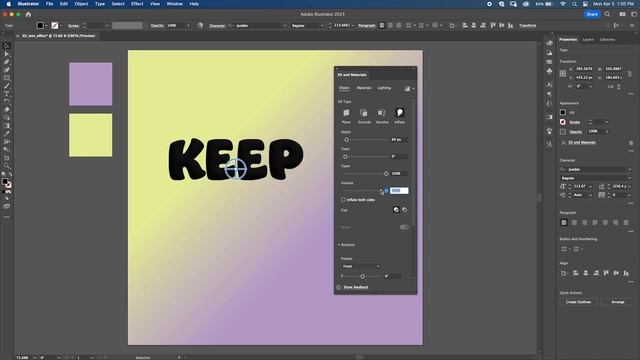Open the Share feedback link

[x=356, y=287]
